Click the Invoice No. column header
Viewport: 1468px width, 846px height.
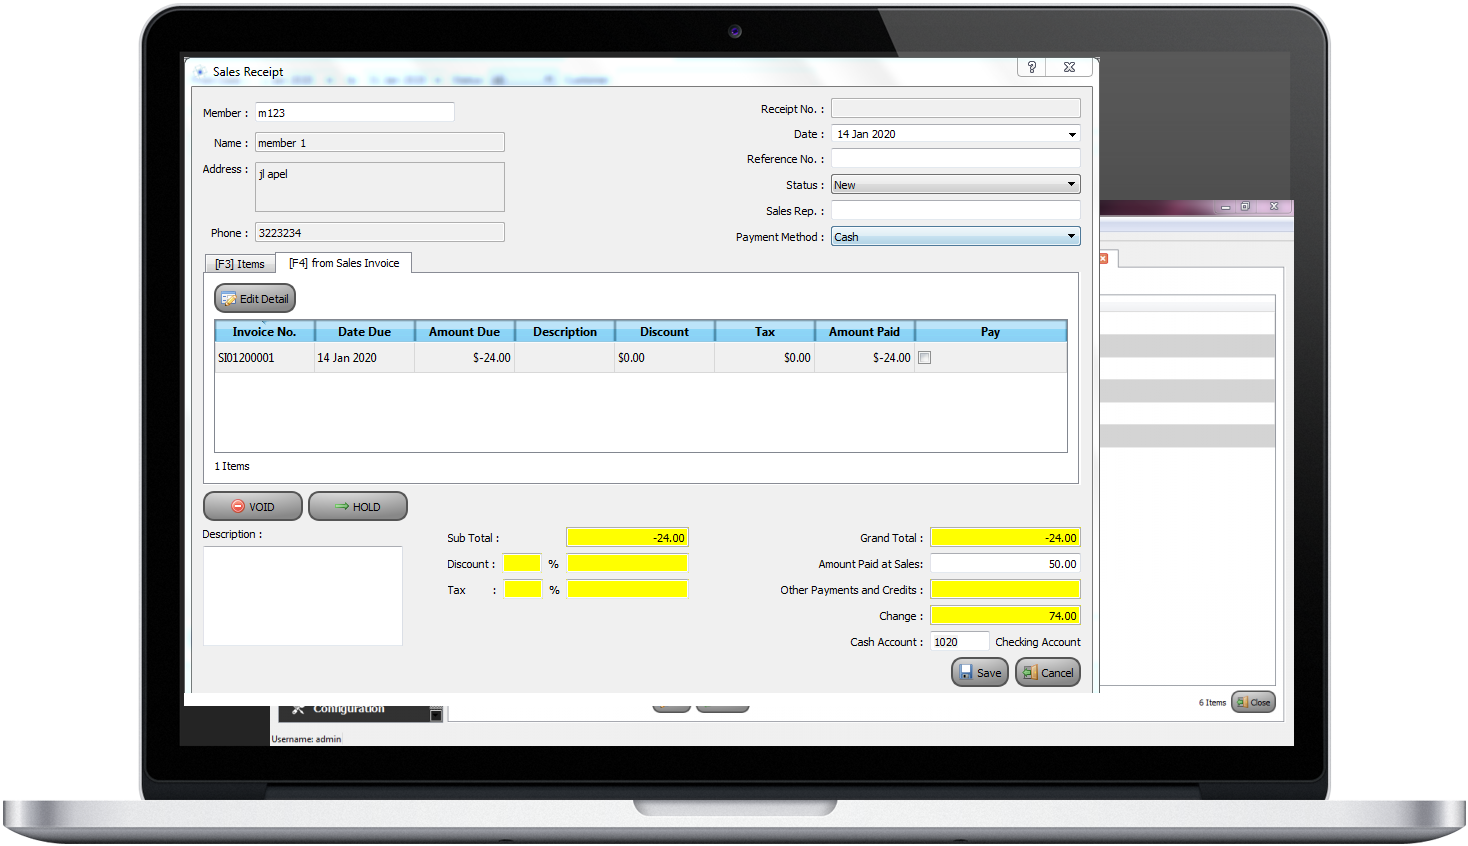tap(264, 332)
